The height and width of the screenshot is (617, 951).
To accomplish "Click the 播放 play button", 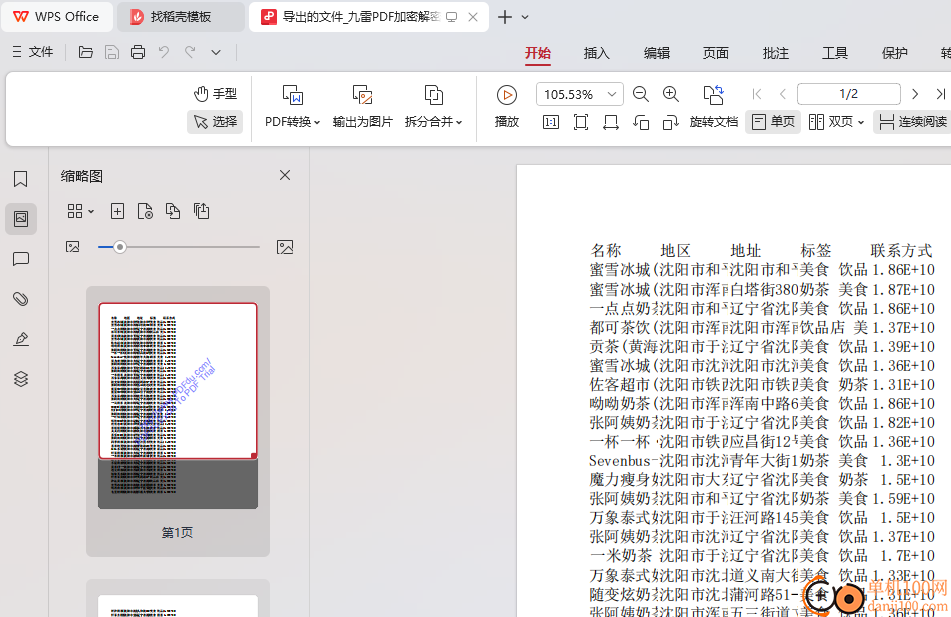I will coord(507,106).
